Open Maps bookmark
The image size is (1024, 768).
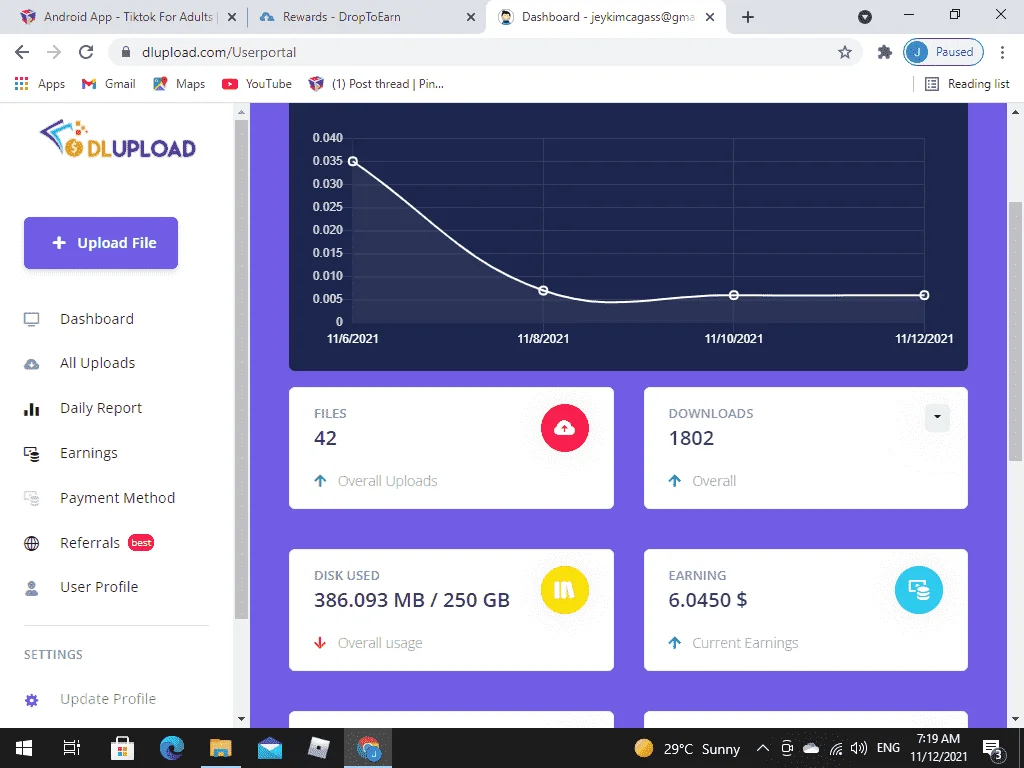[x=179, y=84]
